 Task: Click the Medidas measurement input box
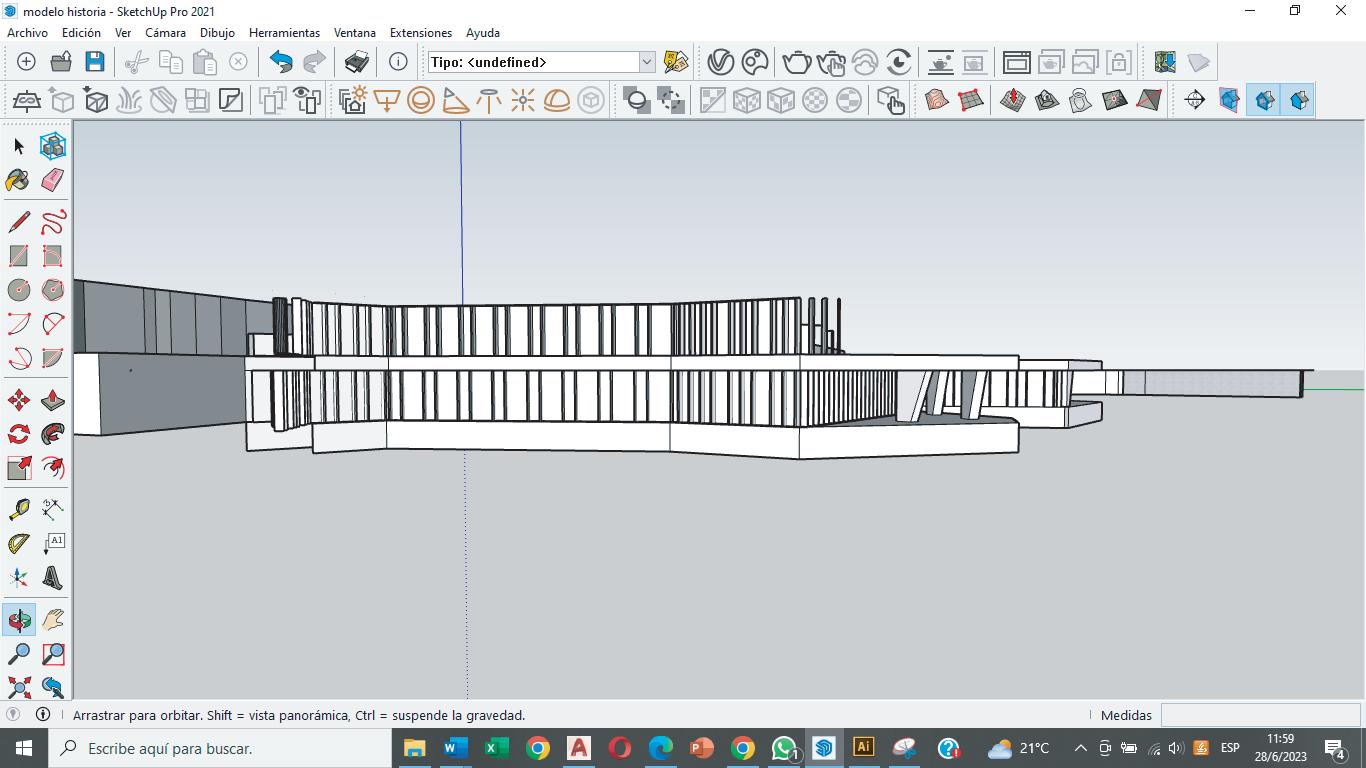point(1259,715)
